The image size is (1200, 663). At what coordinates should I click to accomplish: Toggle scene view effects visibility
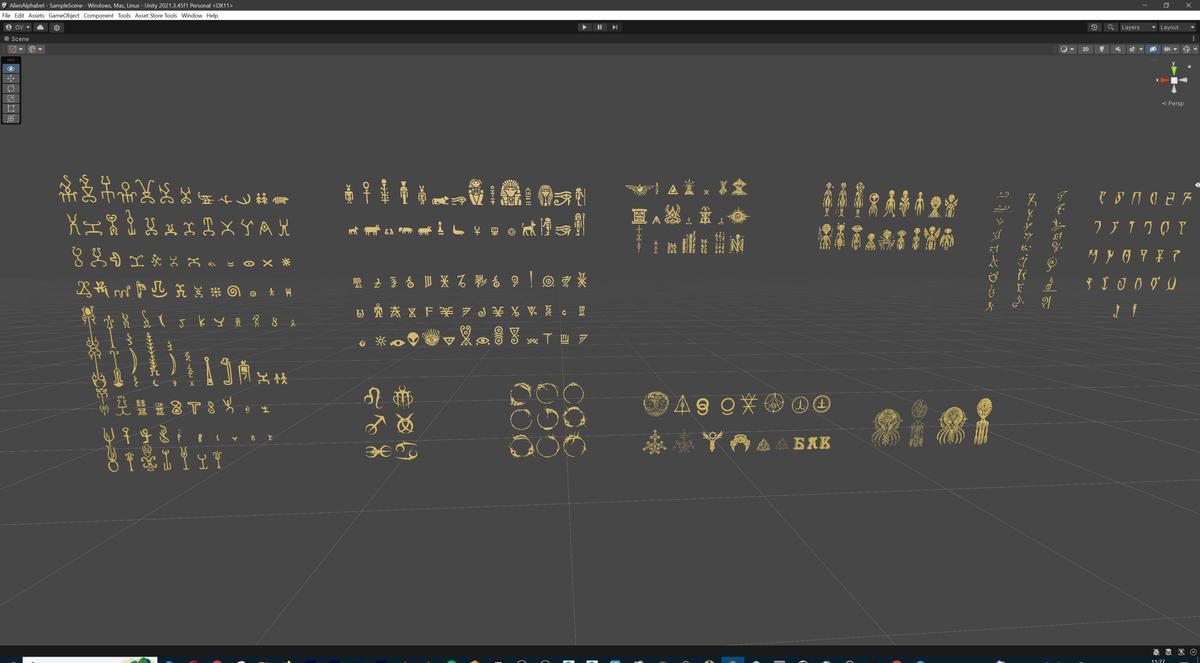[x=1132, y=49]
